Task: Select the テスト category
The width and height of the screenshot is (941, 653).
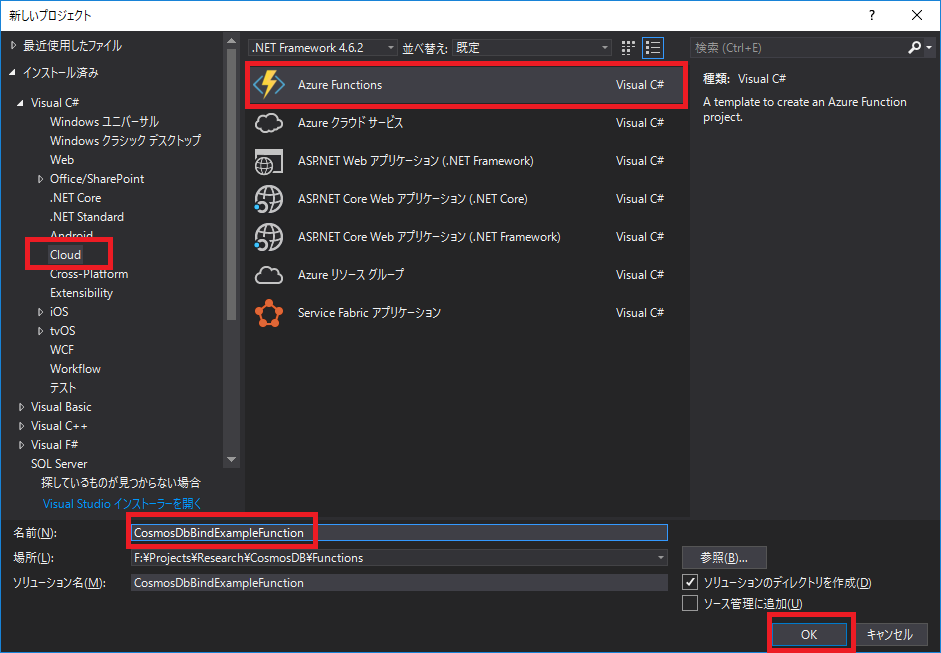Action: (63, 388)
